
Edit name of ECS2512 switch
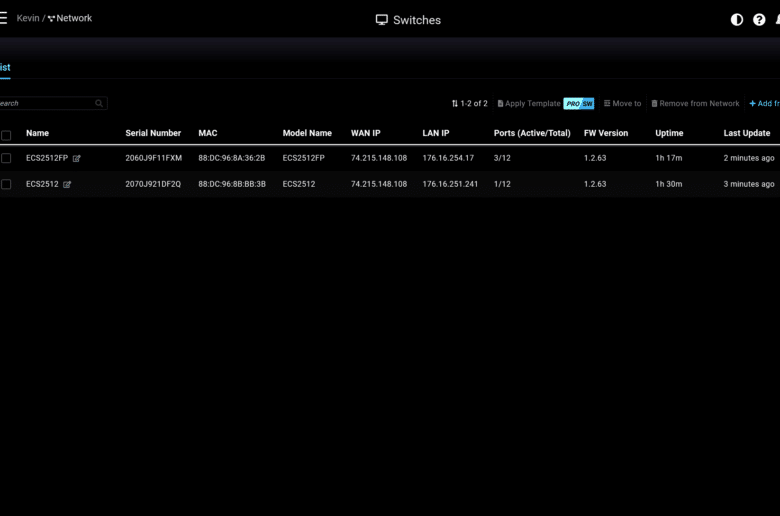pos(67,184)
